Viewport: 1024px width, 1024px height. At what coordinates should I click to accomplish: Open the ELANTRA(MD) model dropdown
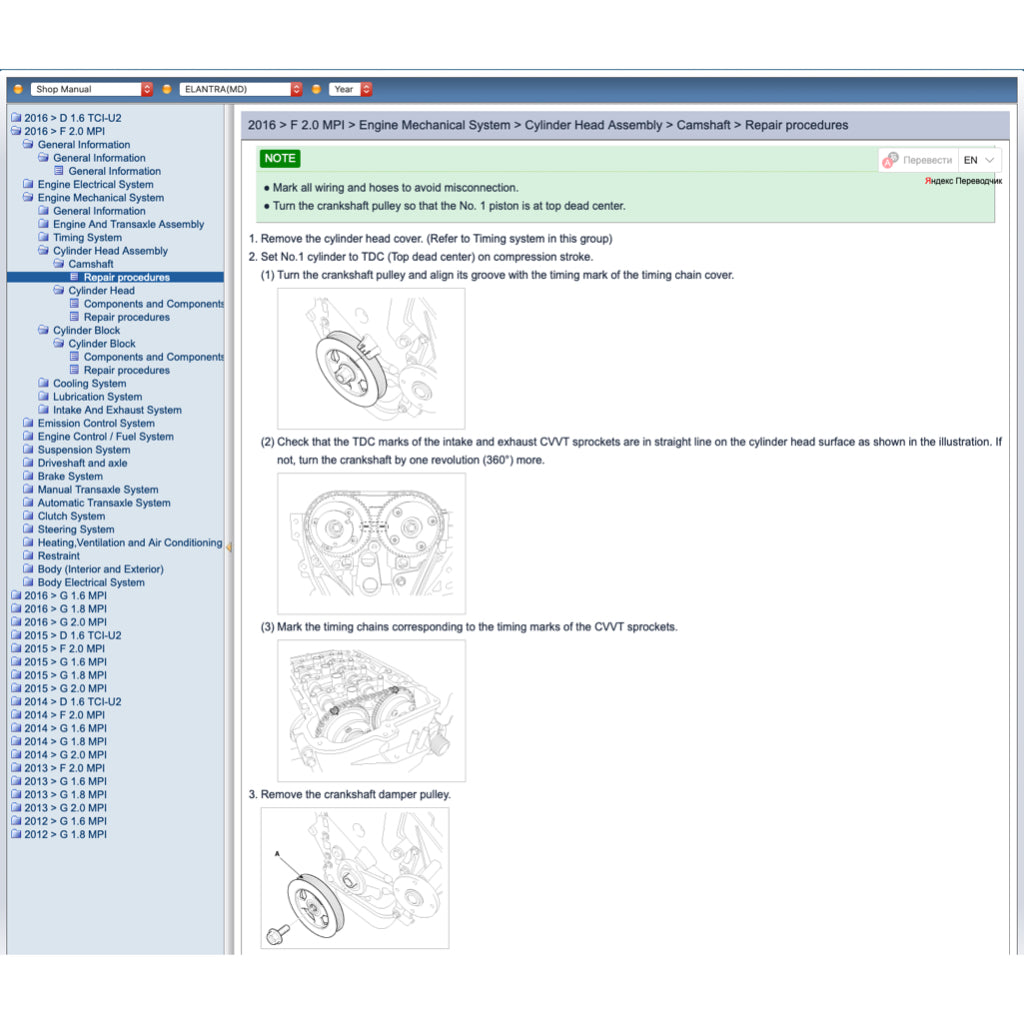click(241, 89)
